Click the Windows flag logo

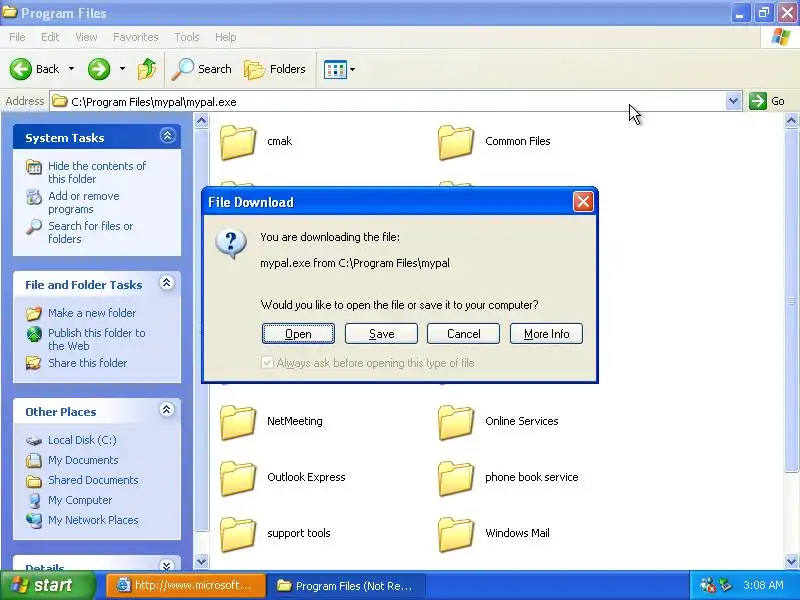tap(781, 37)
